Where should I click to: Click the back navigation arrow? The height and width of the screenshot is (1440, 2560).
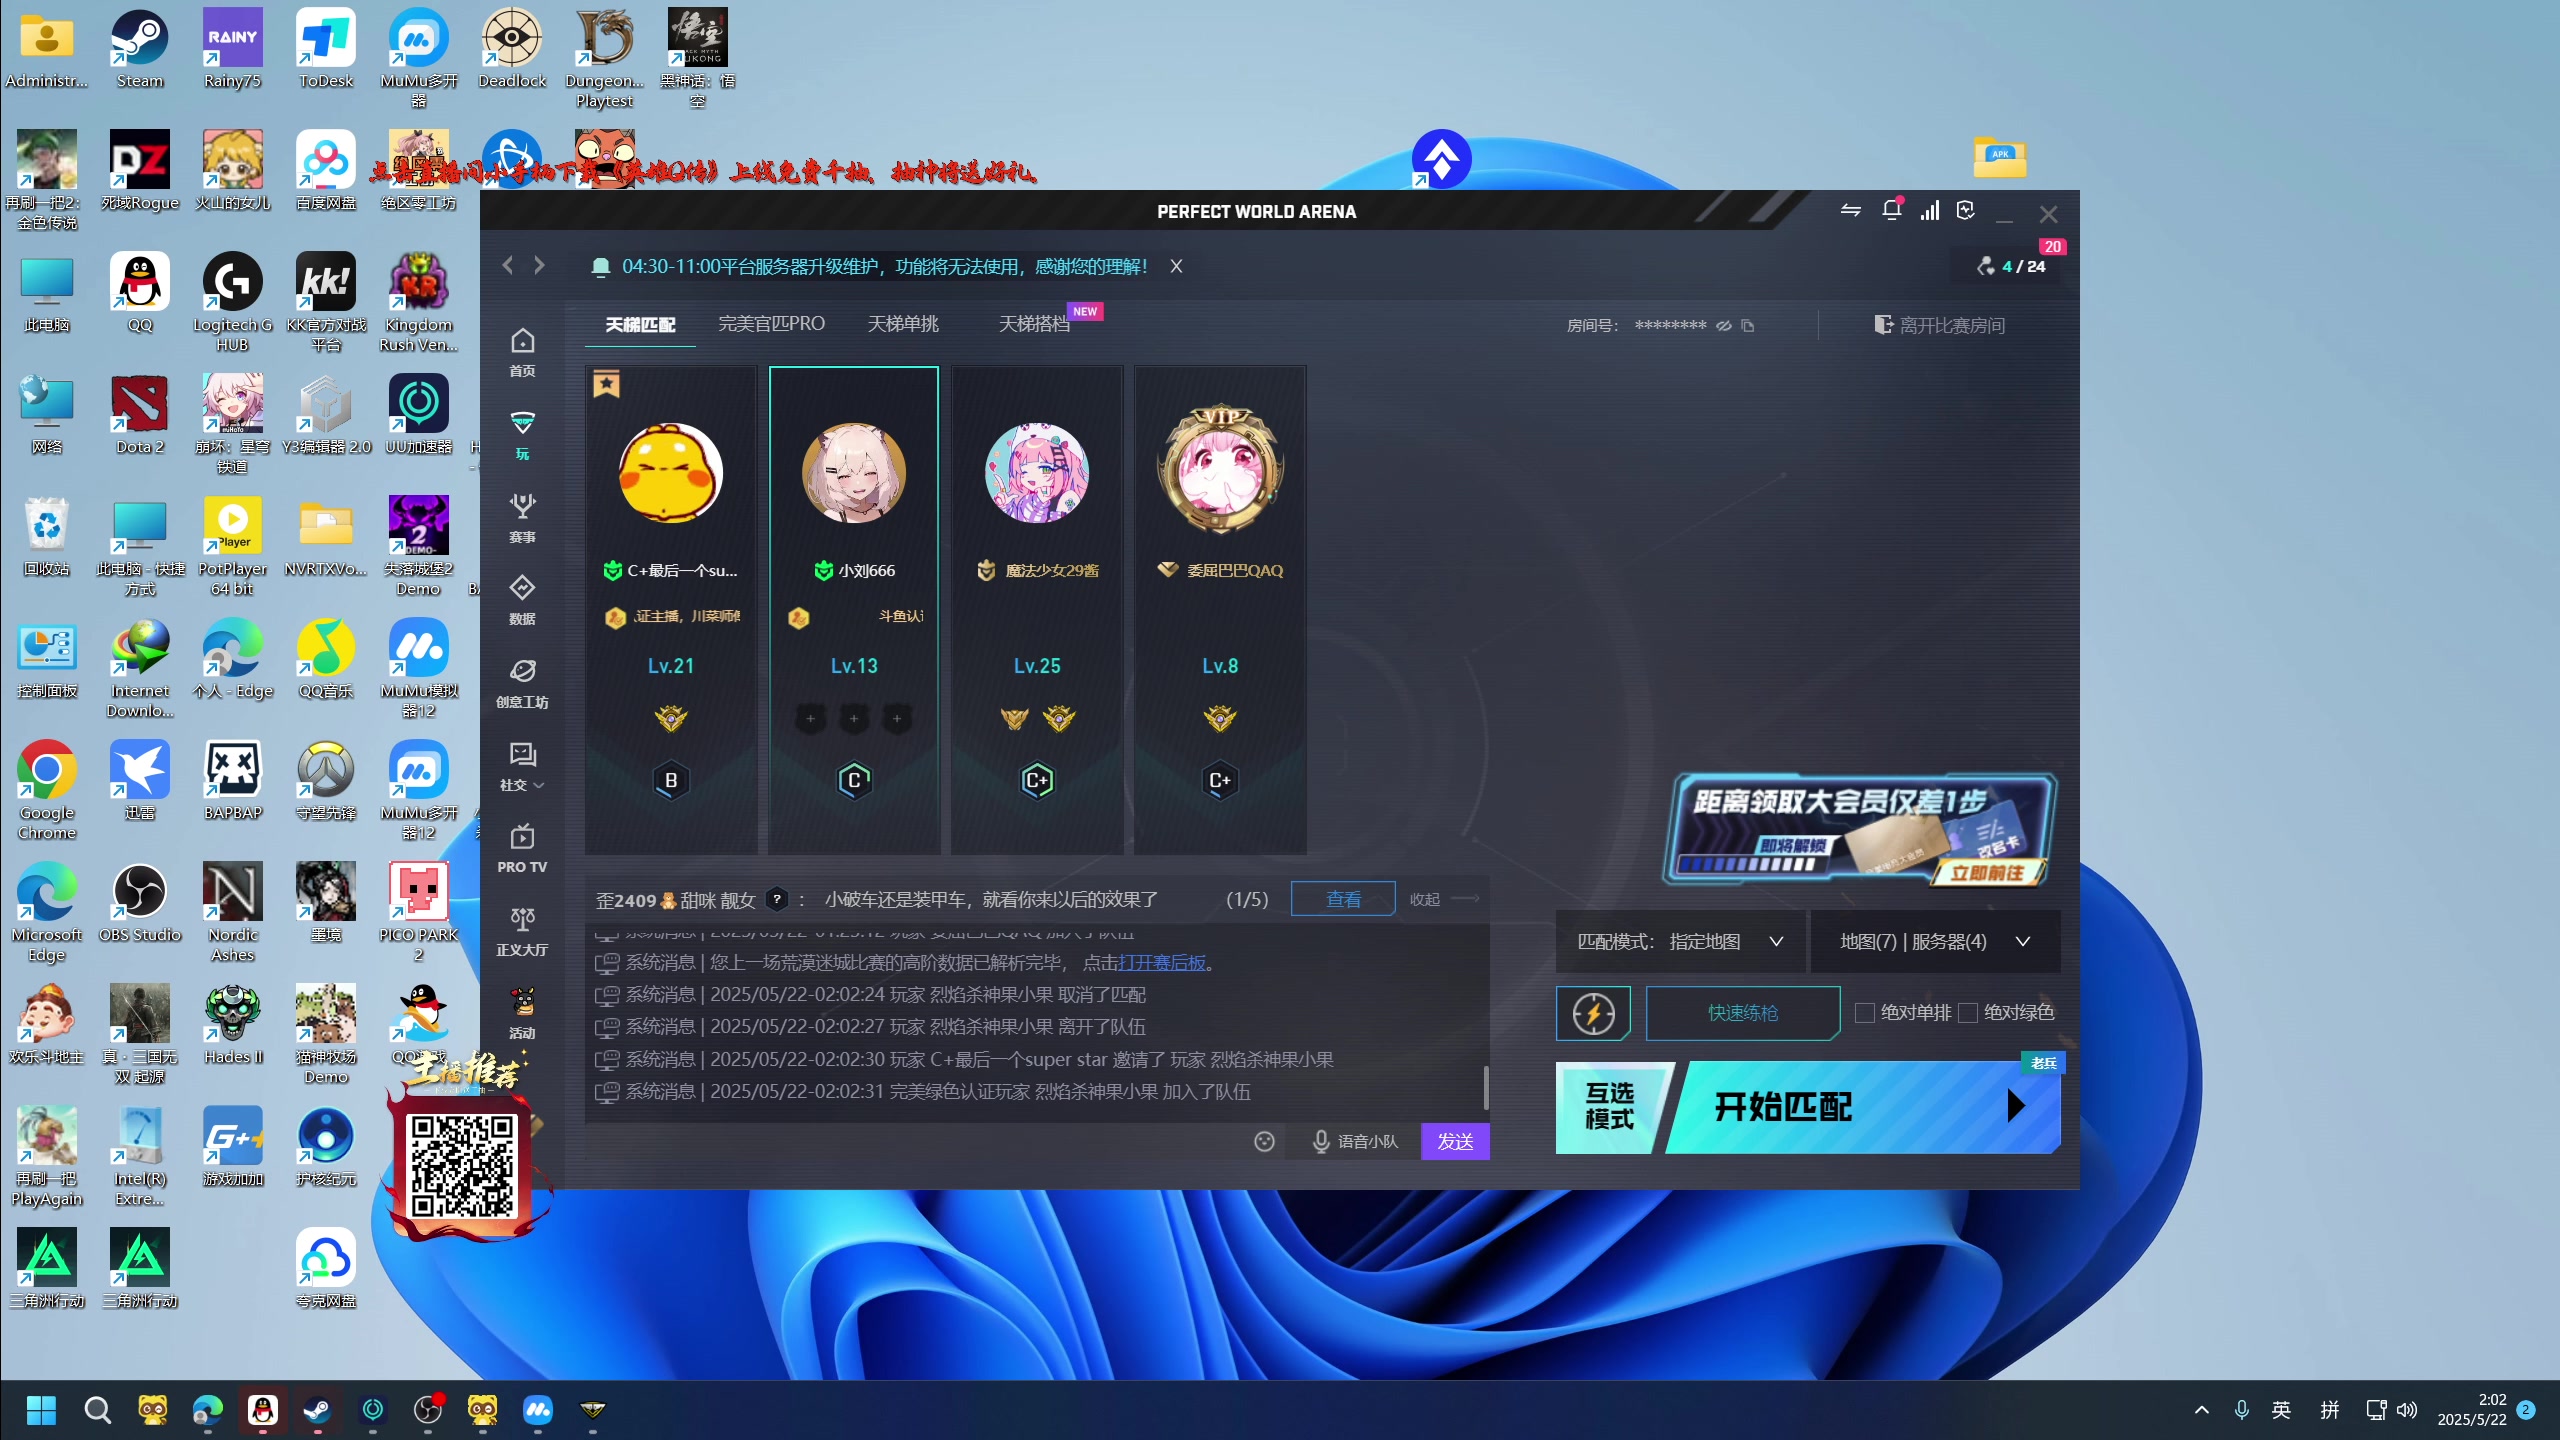pos(508,265)
